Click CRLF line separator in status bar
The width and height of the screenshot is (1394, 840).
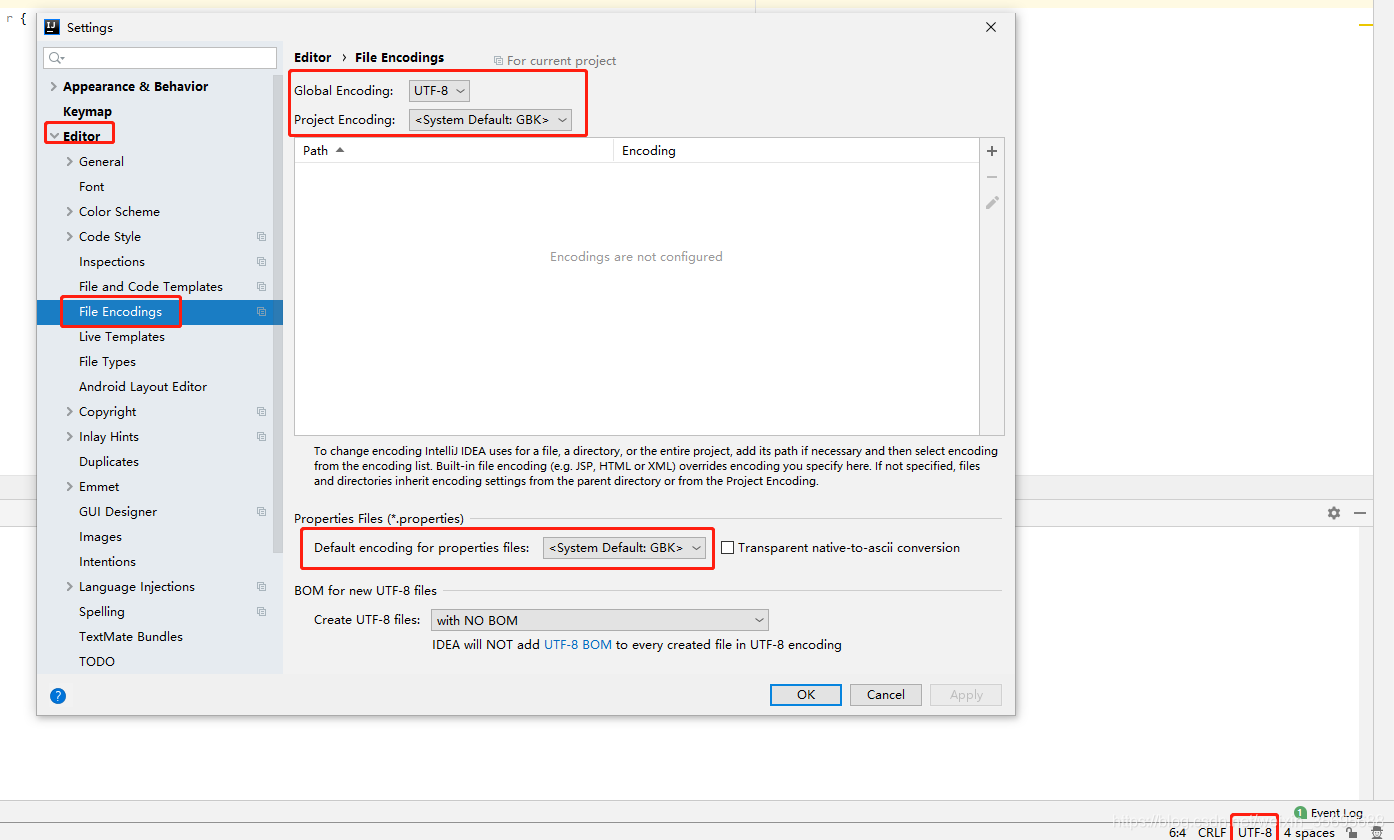tap(1212, 832)
